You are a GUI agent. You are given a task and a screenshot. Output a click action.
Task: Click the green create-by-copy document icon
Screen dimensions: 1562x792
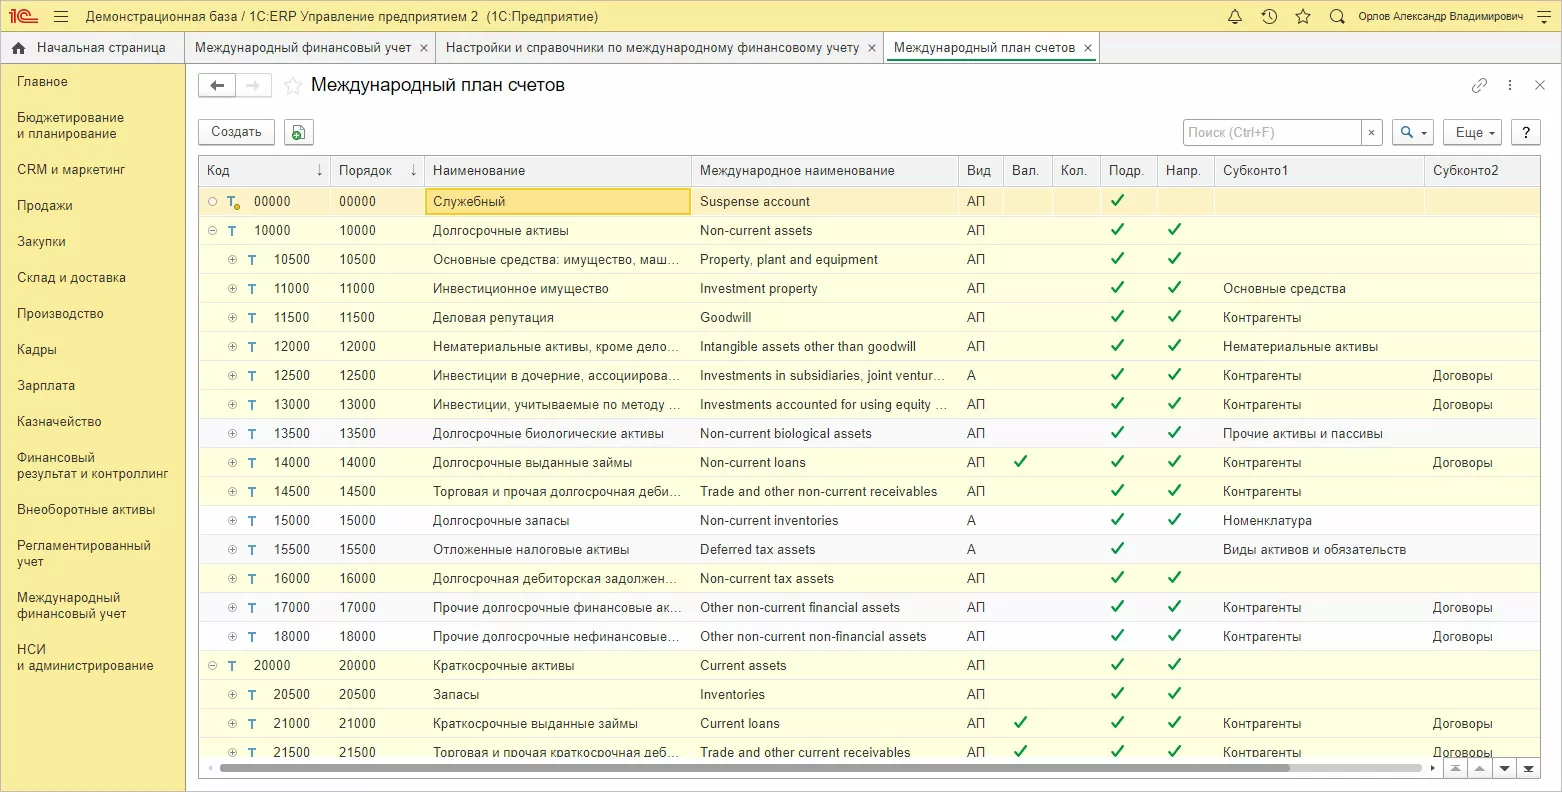click(x=298, y=132)
